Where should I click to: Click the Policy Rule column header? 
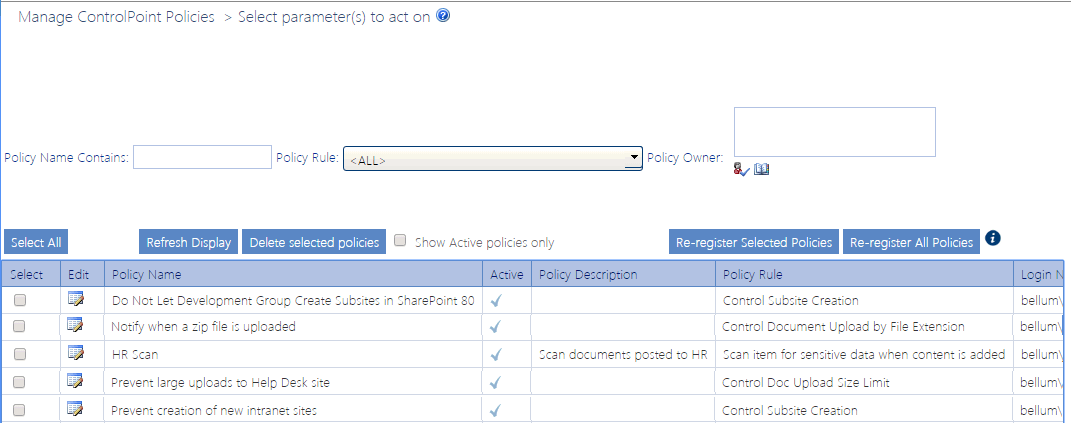point(752,274)
